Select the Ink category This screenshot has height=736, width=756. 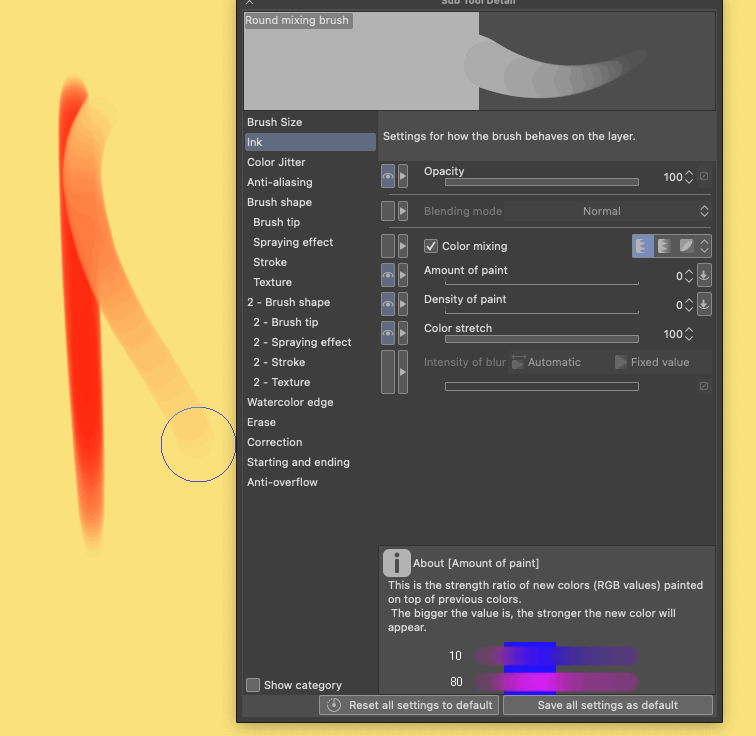(310, 142)
